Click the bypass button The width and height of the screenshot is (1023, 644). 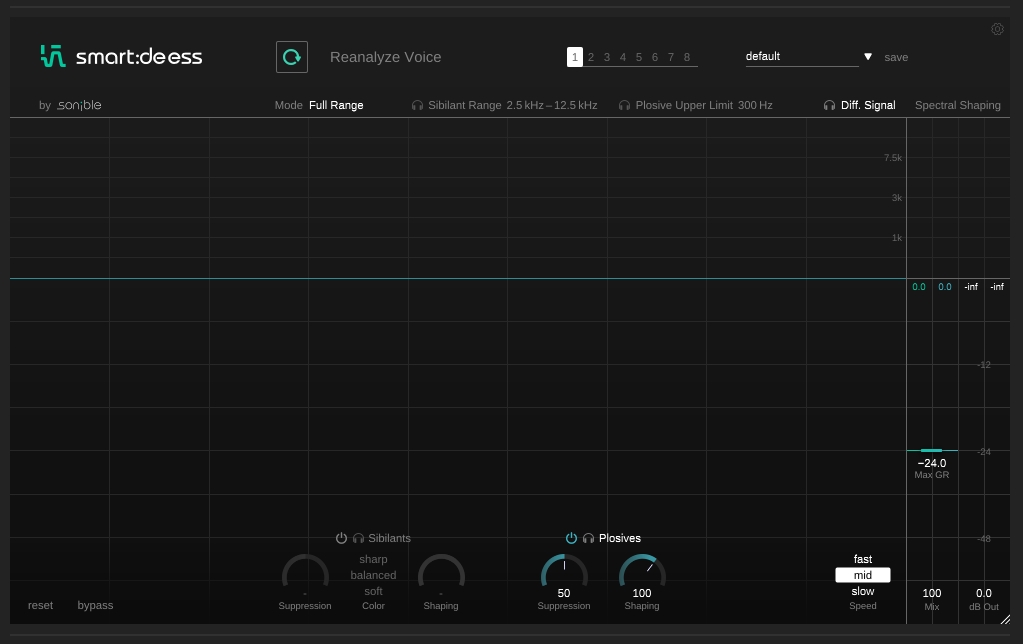[x=95, y=606]
